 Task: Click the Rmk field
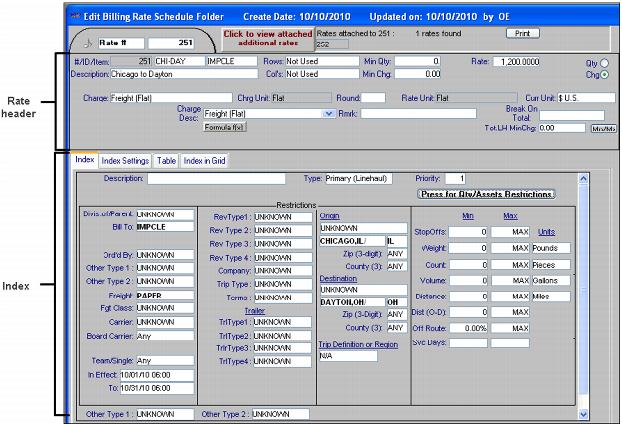(419, 113)
